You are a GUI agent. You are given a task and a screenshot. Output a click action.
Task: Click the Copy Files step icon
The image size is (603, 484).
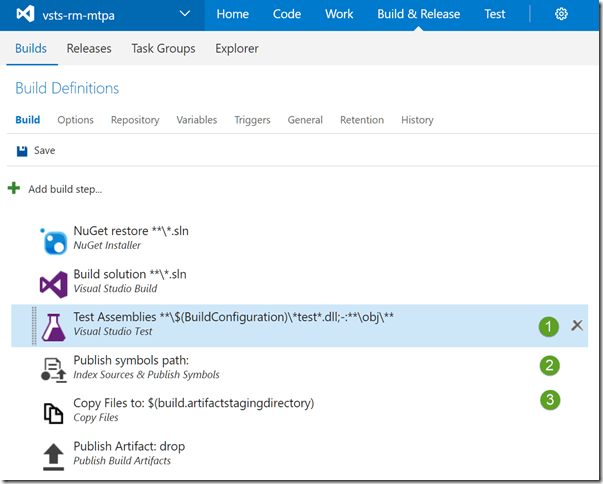point(53,411)
